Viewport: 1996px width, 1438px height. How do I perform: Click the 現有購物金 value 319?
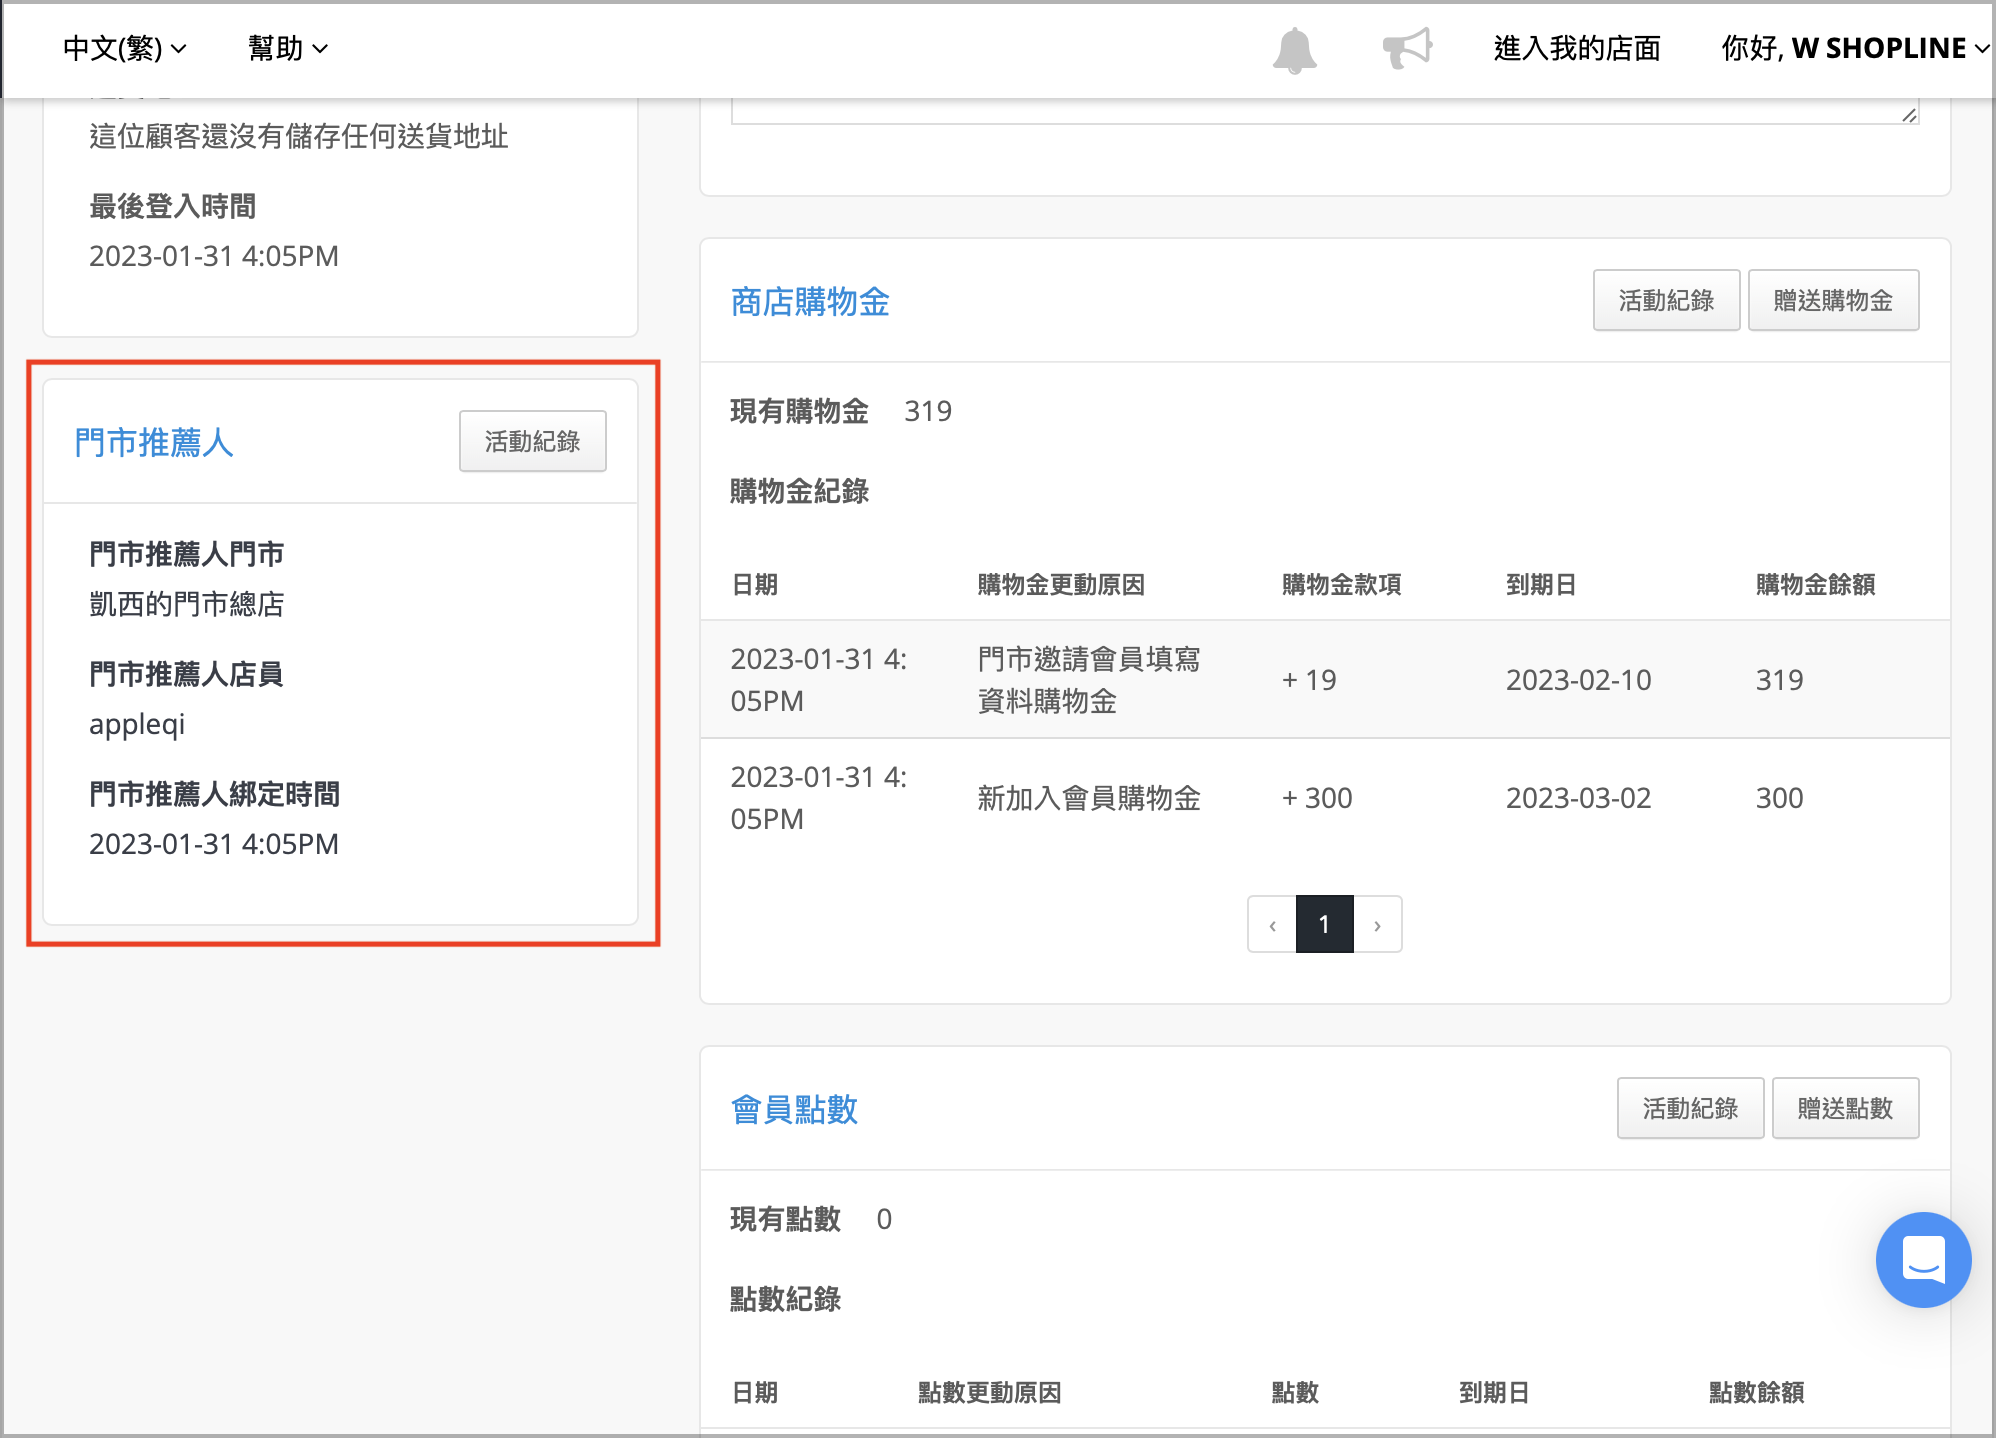(928, 411)
